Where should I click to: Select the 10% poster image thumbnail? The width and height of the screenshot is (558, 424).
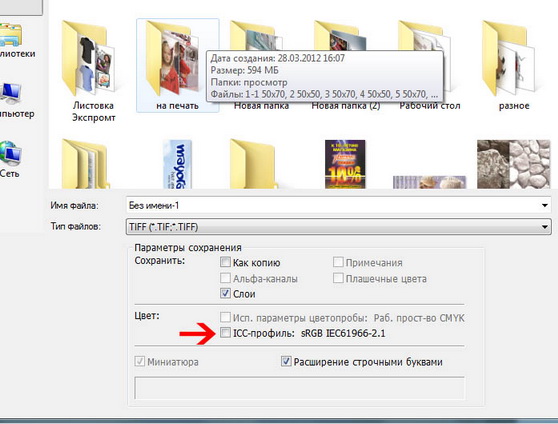click(345, 164)
